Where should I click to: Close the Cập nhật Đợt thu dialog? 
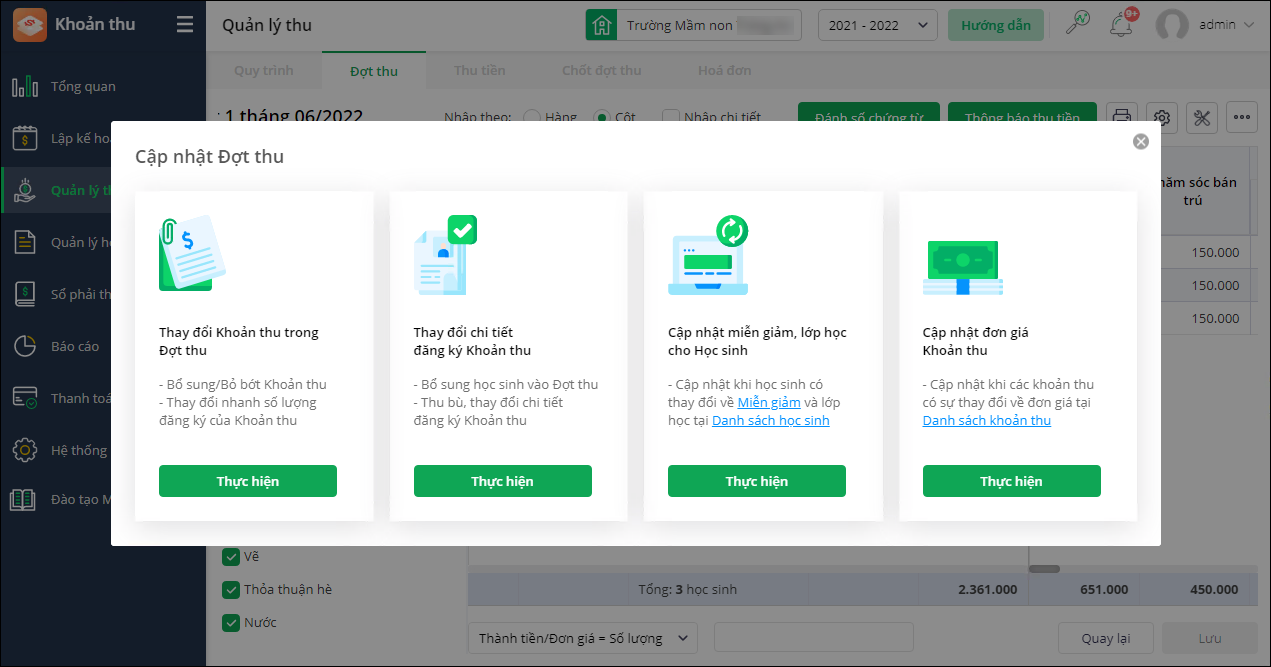click(1141, 142)
